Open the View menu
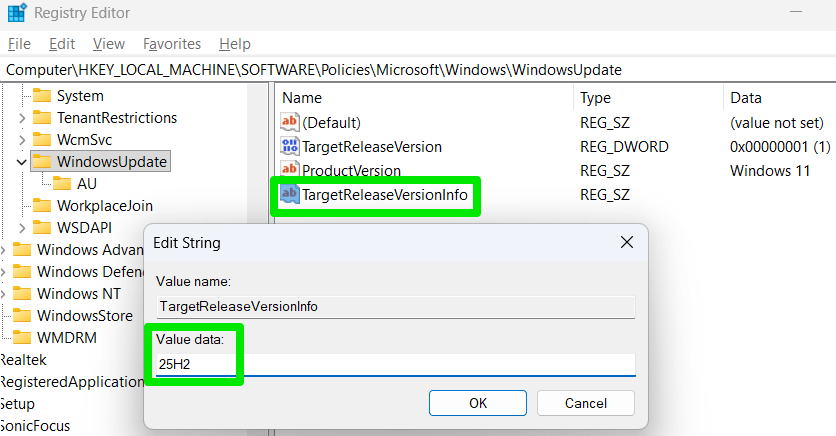Image resolution: width=836 pixels, height=436 pixels. 109,44
